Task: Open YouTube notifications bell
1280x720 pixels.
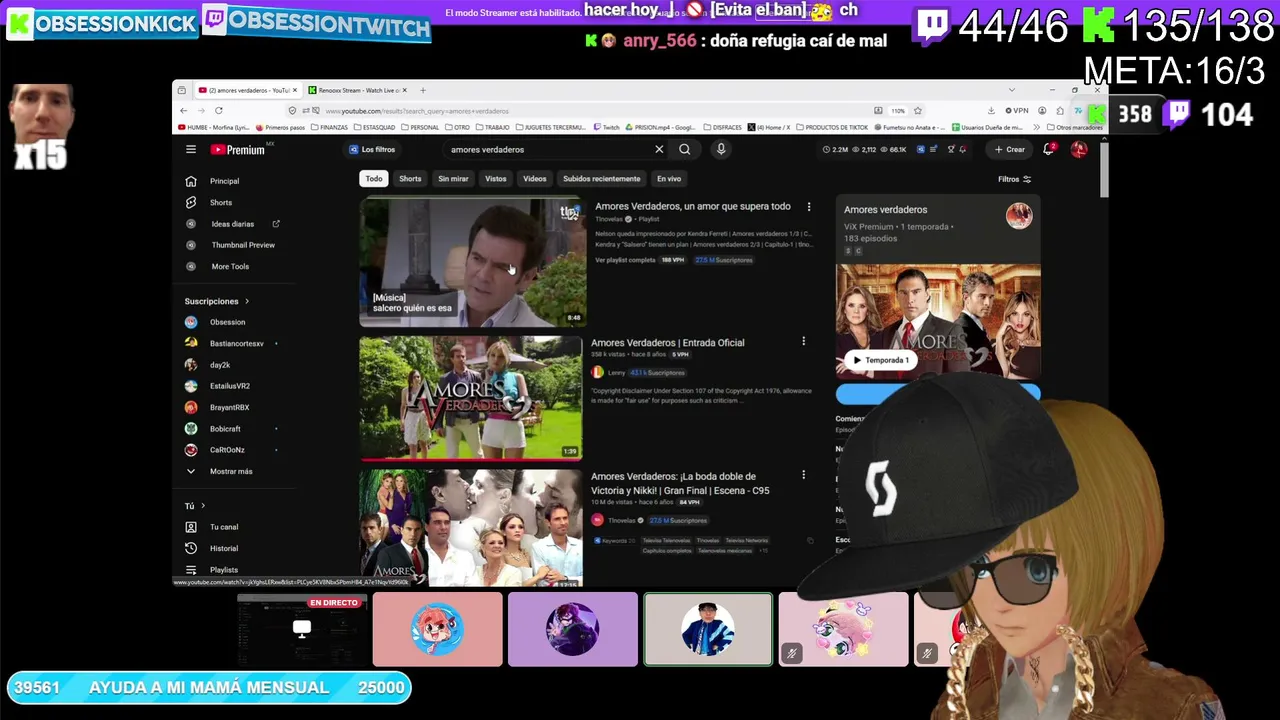Action: [x=1048, y=149]
